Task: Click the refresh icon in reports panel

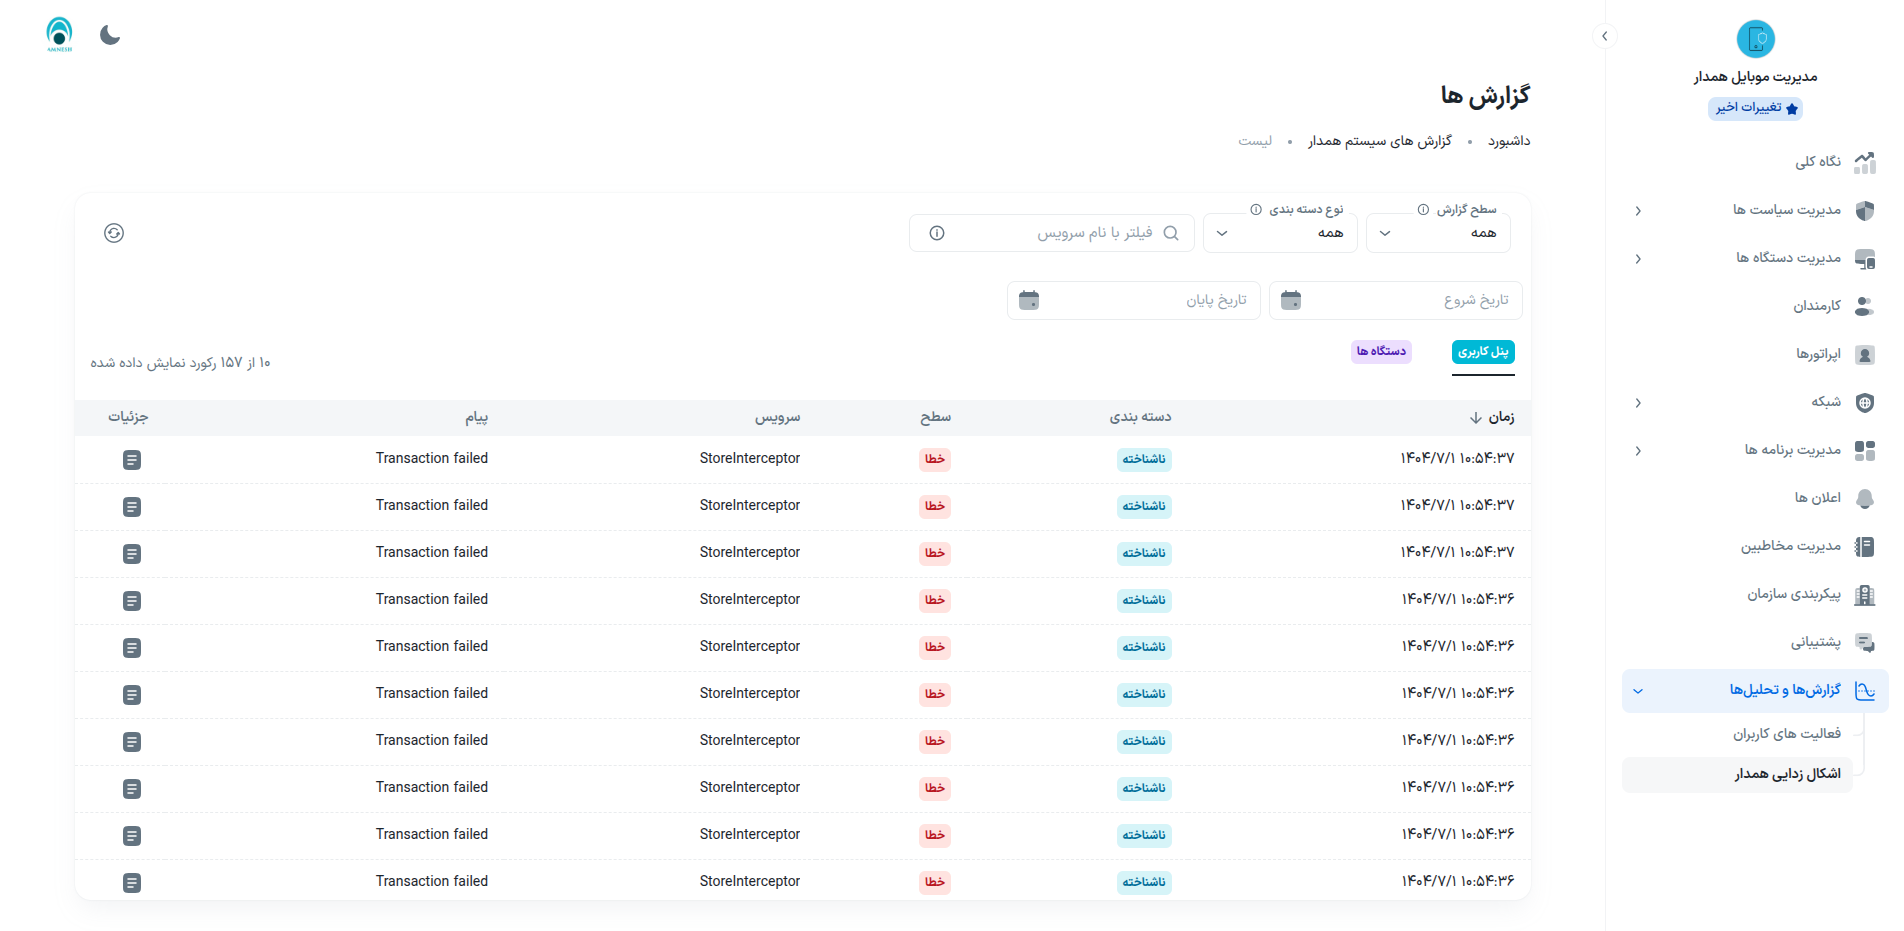Action: [114, 233]
